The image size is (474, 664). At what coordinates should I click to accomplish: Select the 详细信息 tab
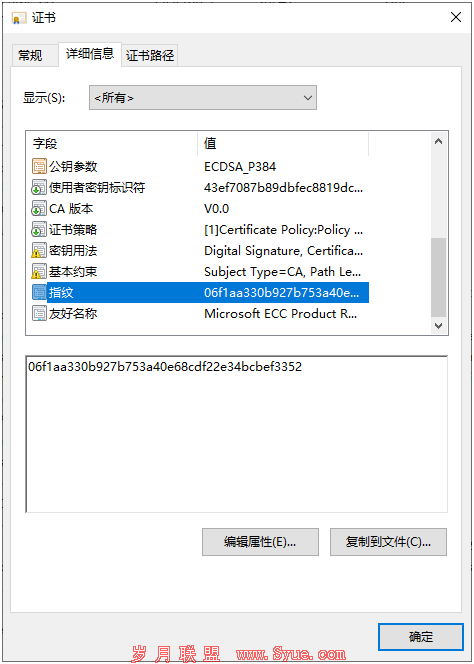click(x=90, y=54)
